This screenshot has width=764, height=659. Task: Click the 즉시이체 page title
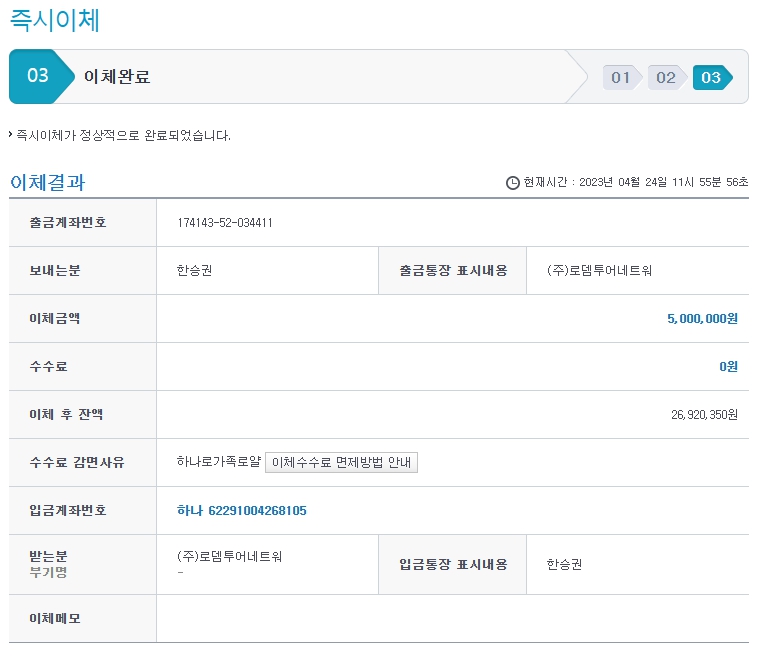(55, 19)
